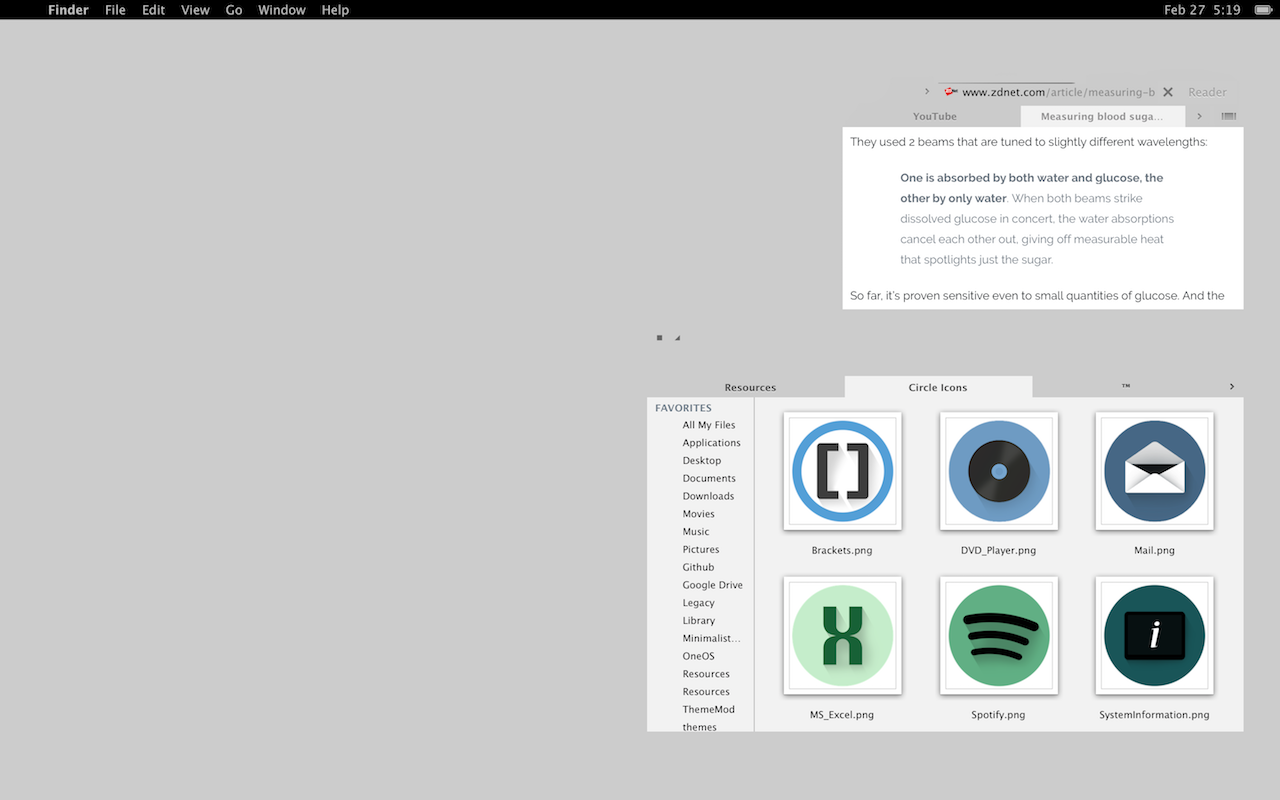Click the Brackets.png file name

(842, 551)
